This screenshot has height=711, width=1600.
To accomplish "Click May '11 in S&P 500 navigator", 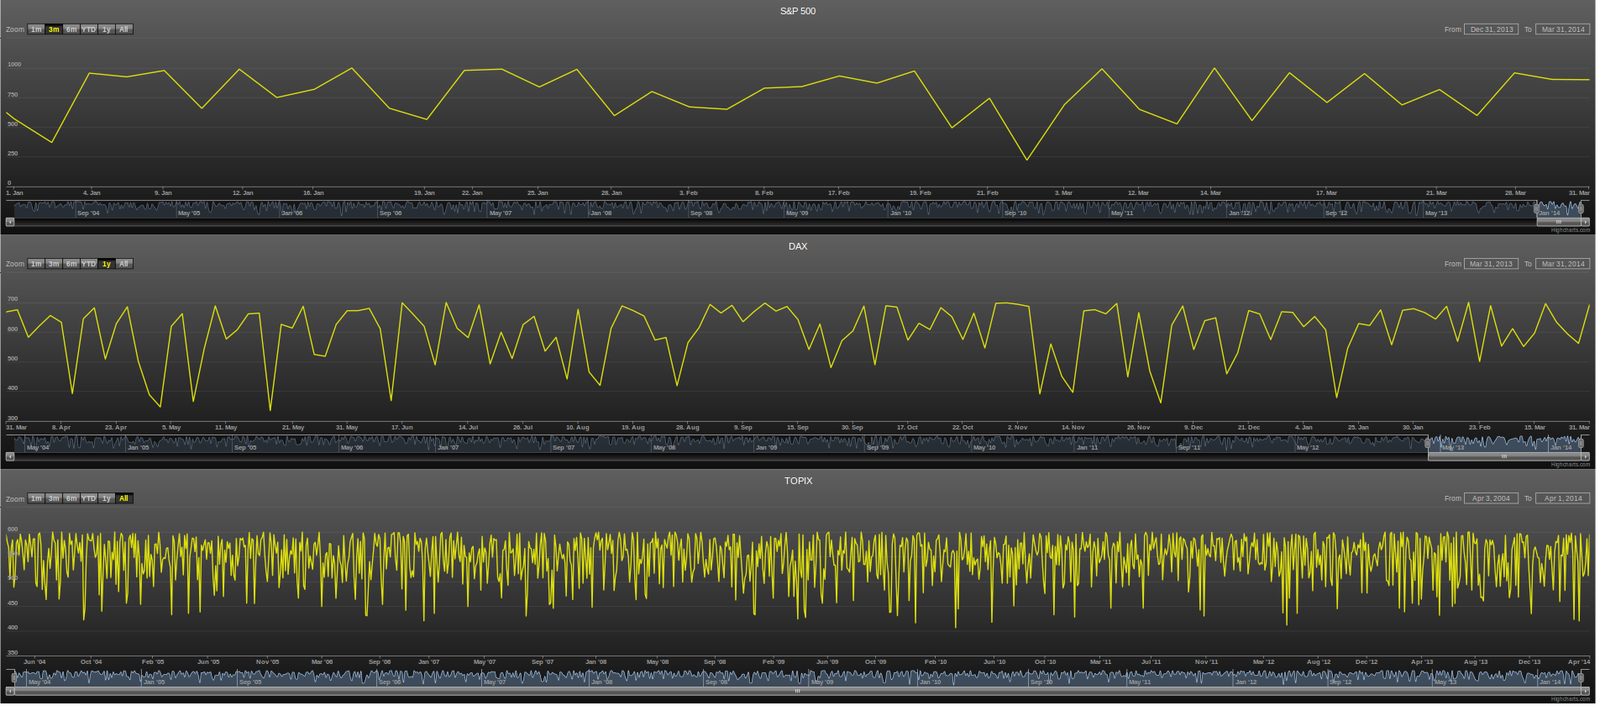I will 1122,213.
